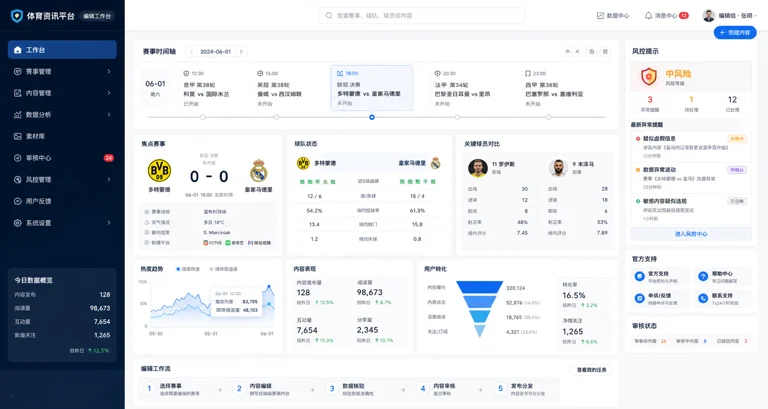Go to next date after 2024-06-01
Viewport: 768px width, 409px height.
click(x=241, y=51)
